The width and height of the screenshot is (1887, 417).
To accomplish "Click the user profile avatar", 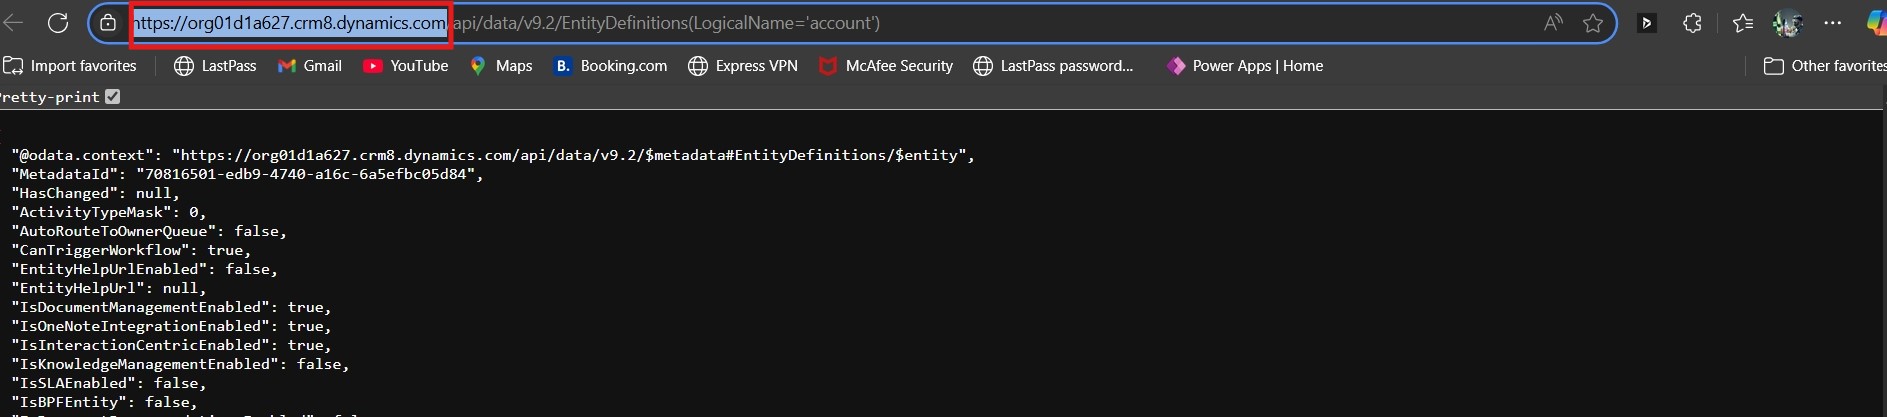I will [x=1788, y=23].
